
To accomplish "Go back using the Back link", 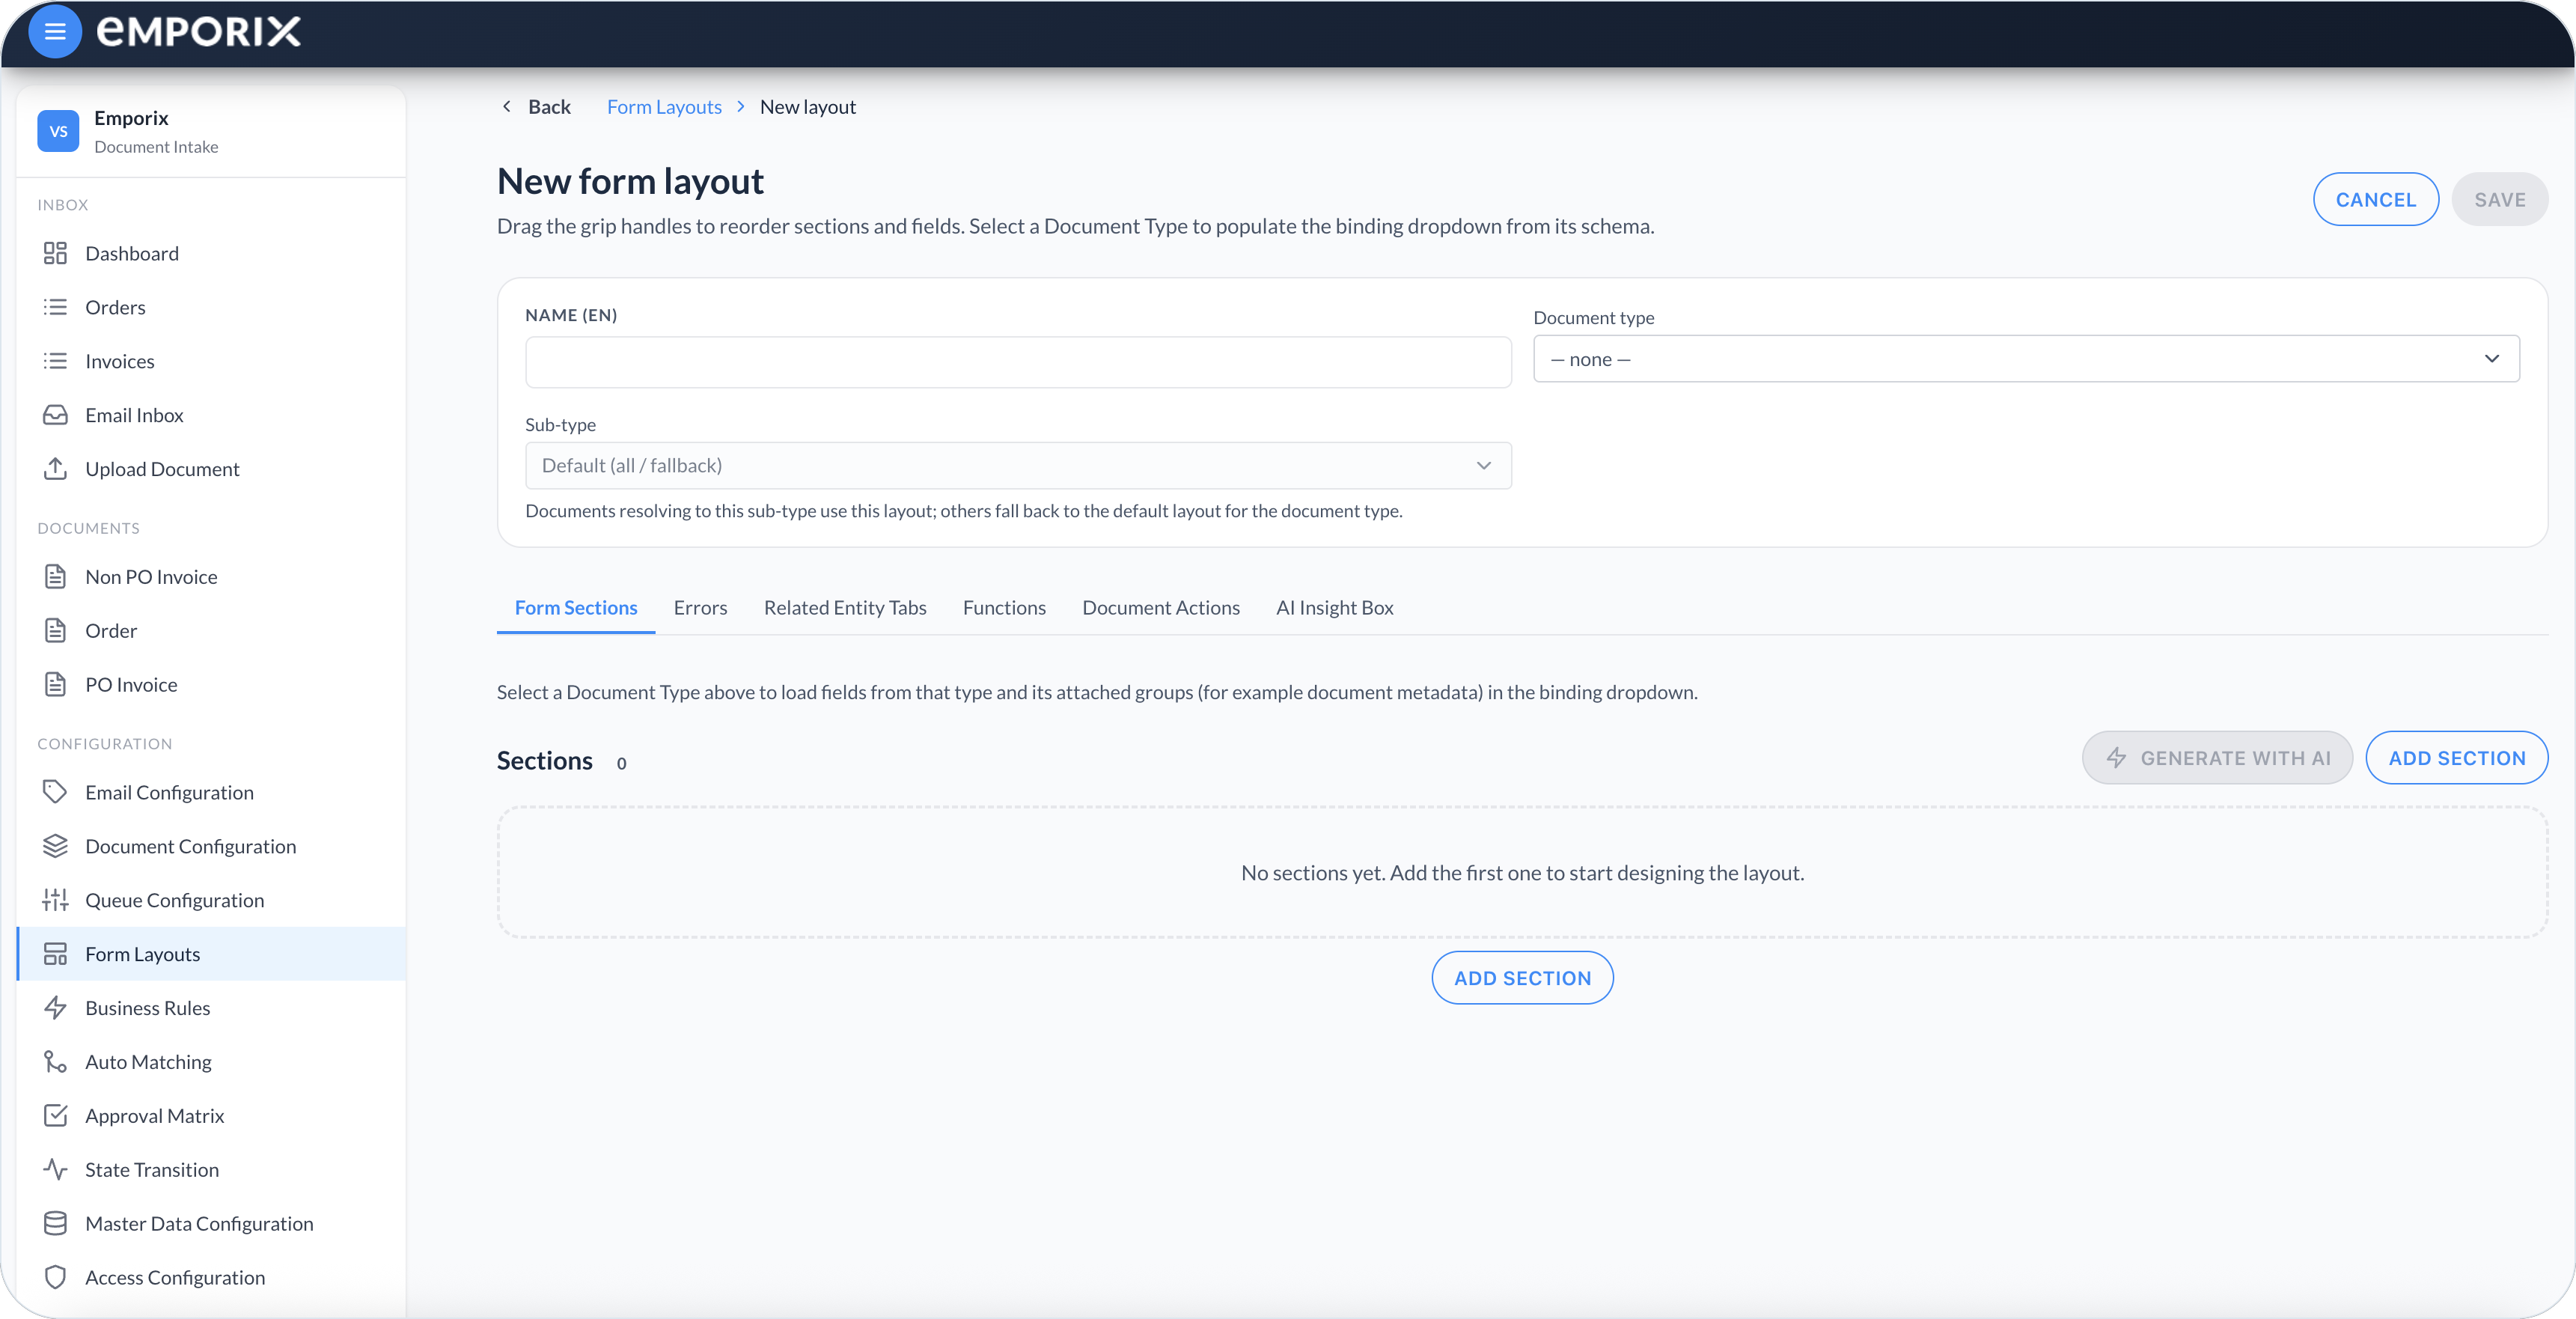I will pos(536,107).
